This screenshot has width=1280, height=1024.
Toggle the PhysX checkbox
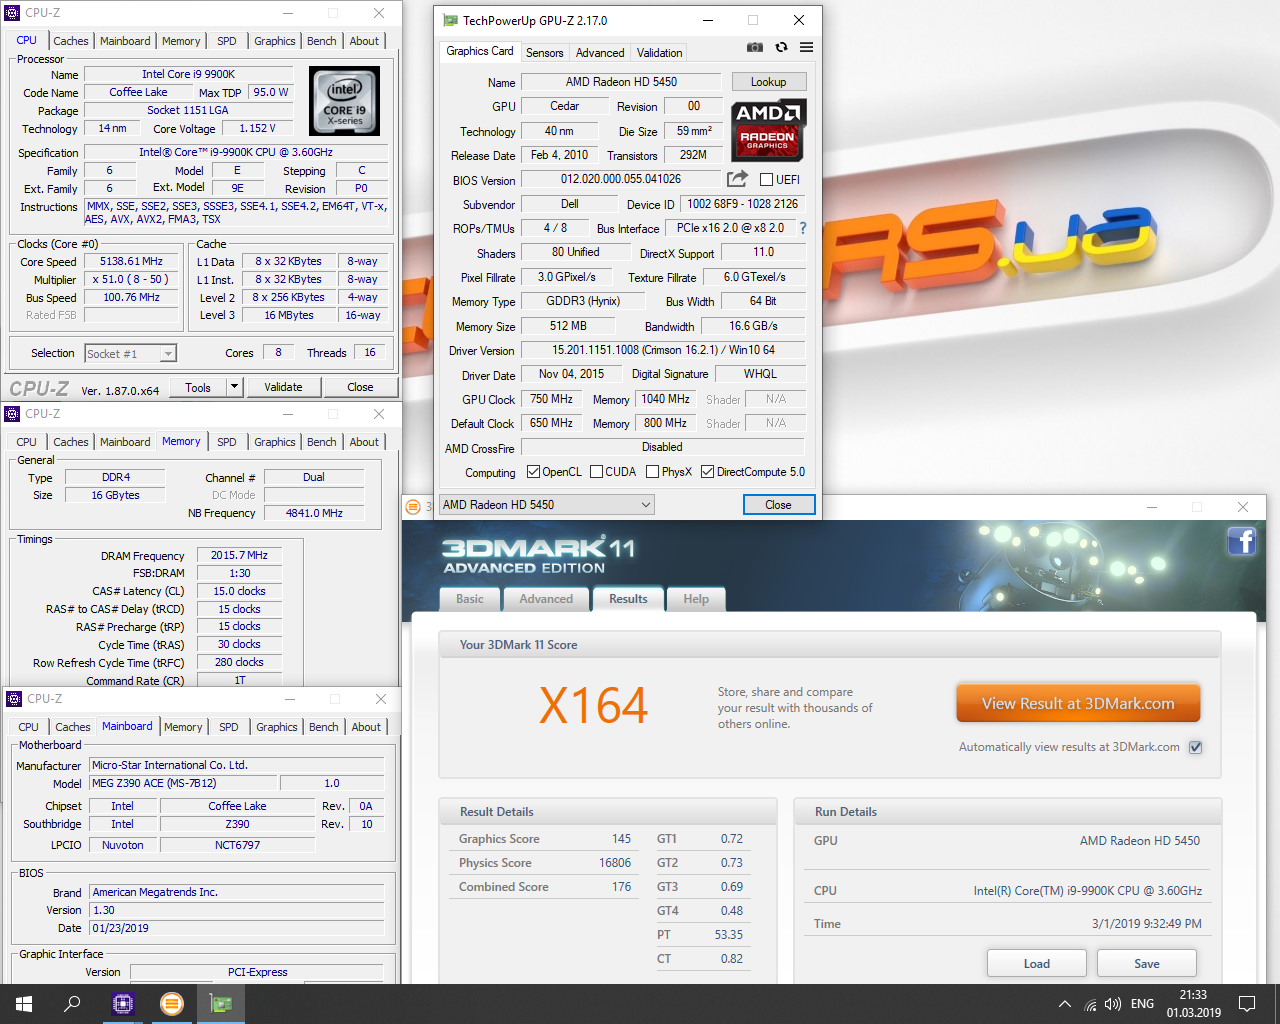point(652,472)
